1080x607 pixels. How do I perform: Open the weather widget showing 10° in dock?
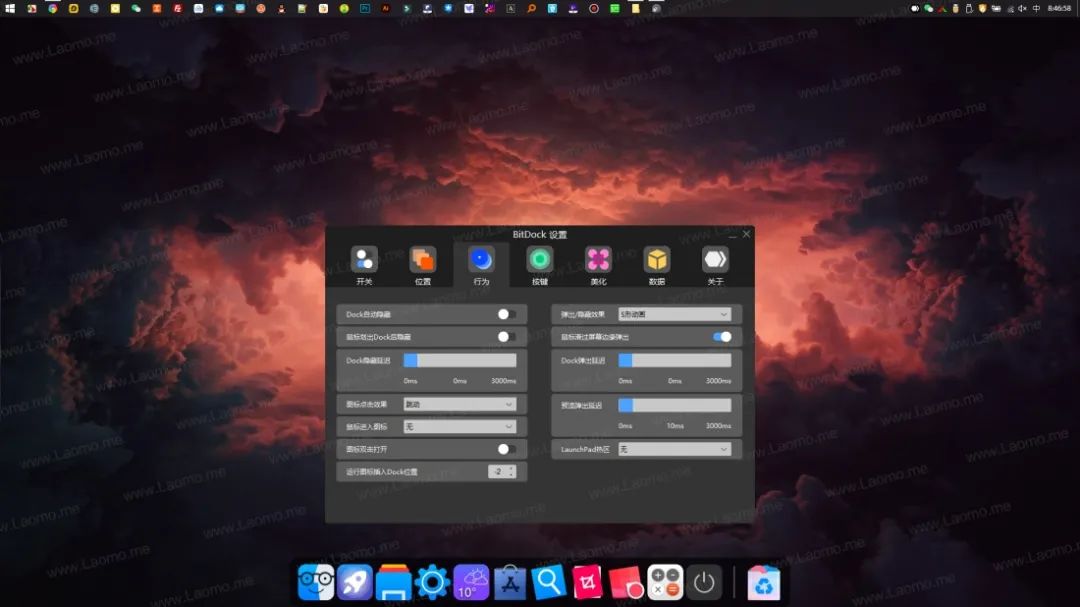coord(470,581)
